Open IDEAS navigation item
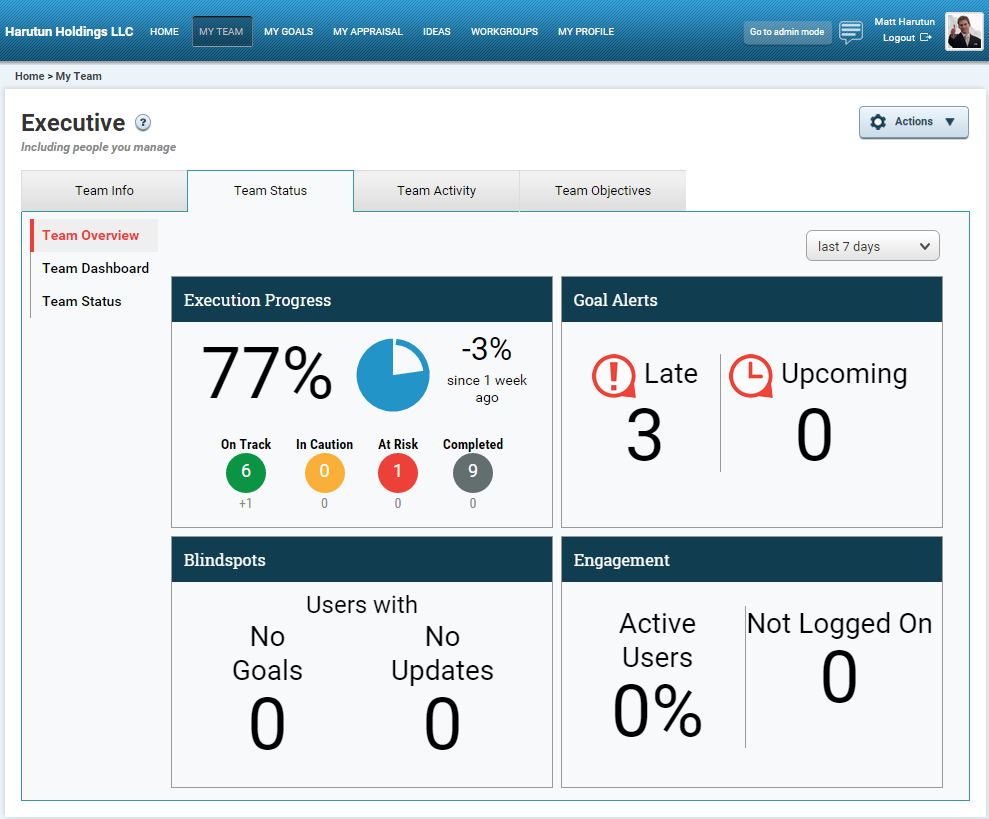 point(436,32)
